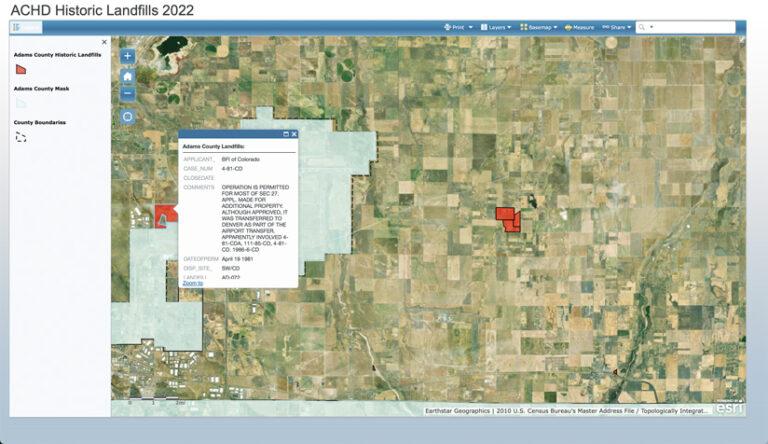Viewport: 768px width, 444px height.
Task: Select case number value 4-81-CD
Action: coord(232,169)
